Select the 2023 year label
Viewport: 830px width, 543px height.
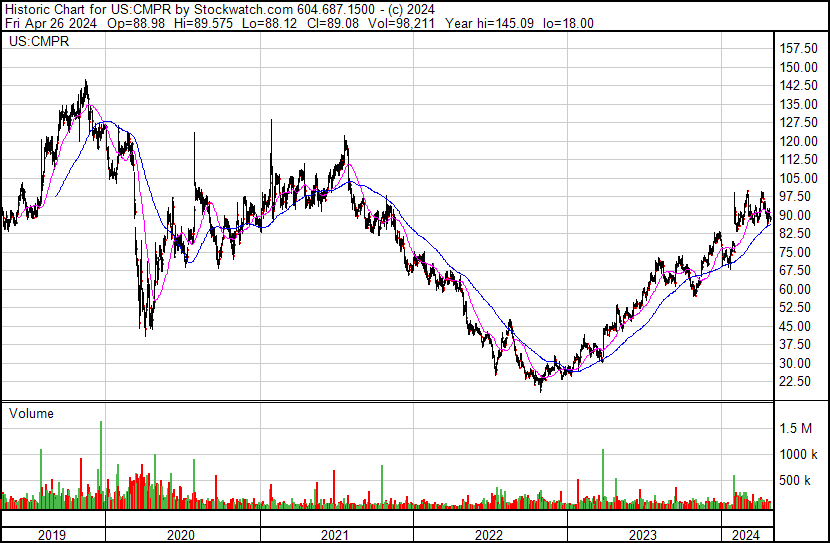(x=643, y=535)
